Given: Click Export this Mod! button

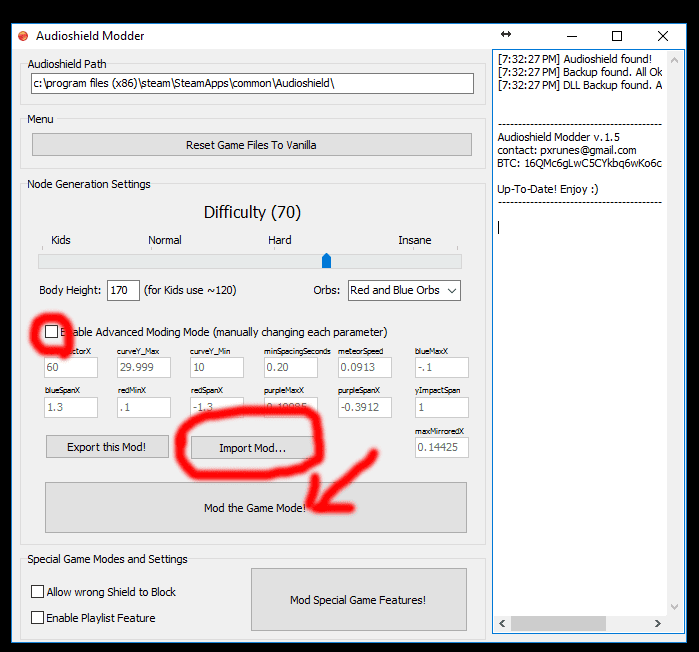Looking at the screenshot, I should coord(107,447).
